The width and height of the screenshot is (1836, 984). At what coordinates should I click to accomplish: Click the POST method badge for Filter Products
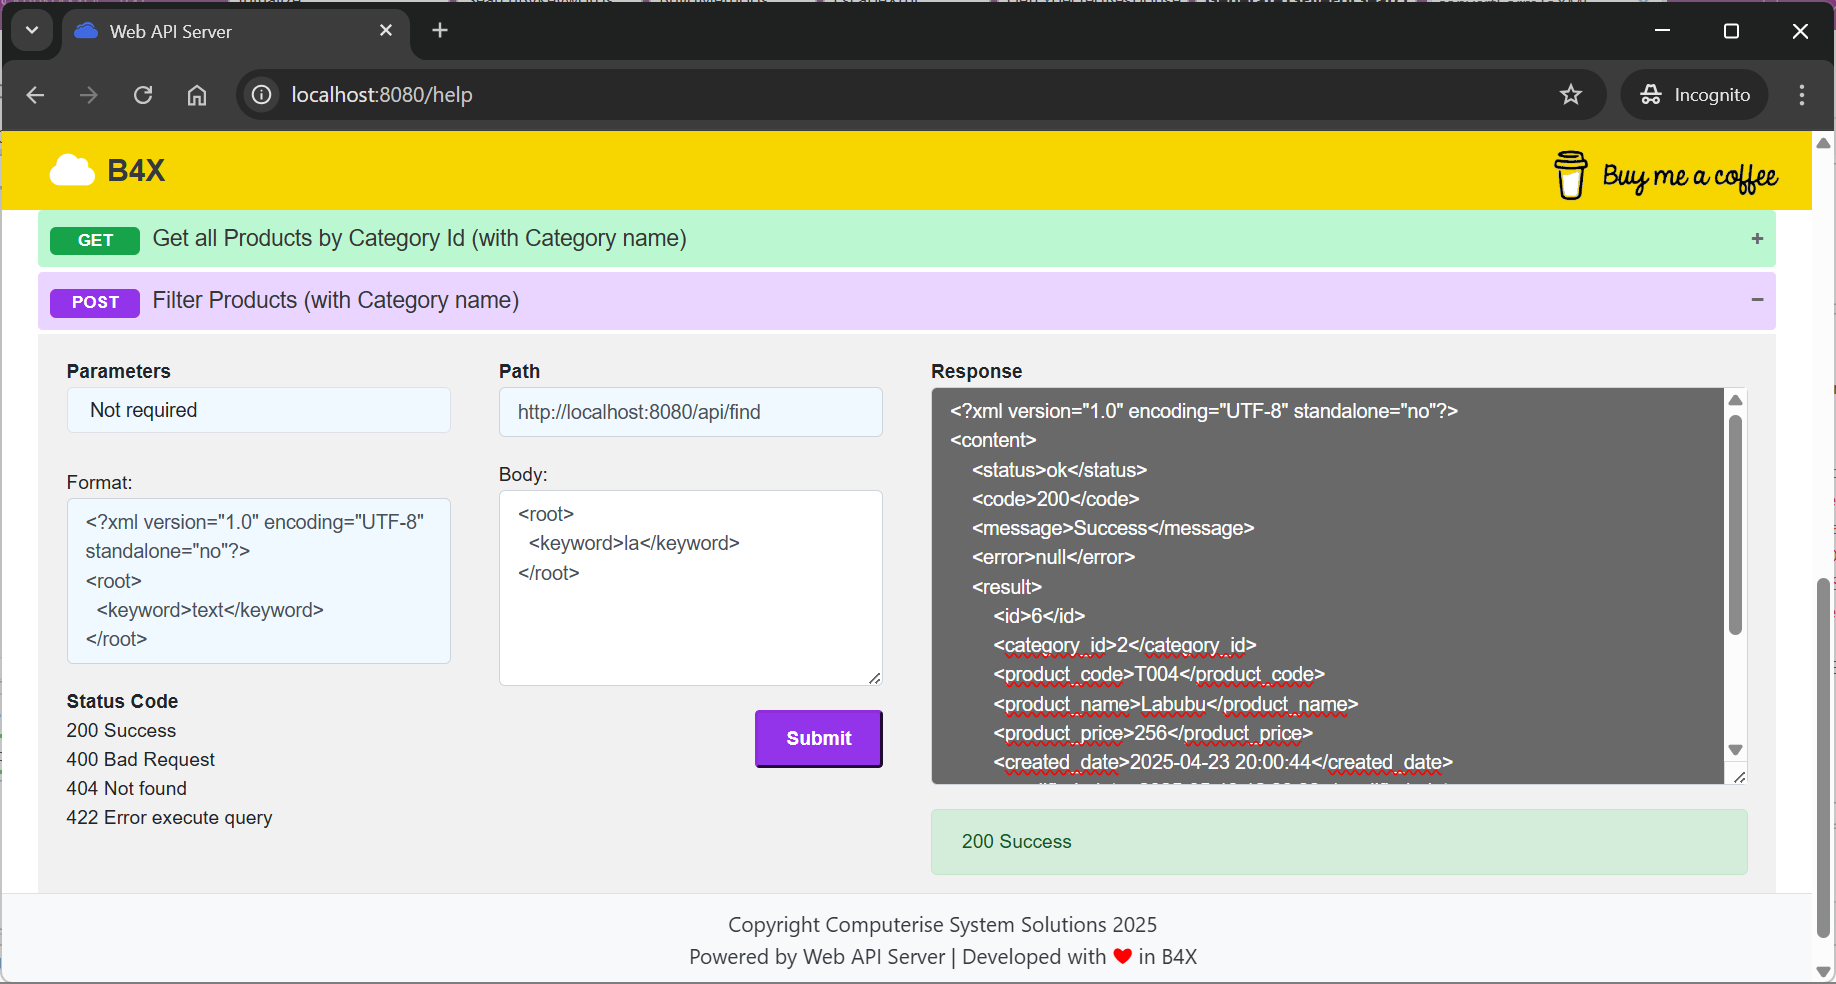pyautogui.click(x=94, y=302)
